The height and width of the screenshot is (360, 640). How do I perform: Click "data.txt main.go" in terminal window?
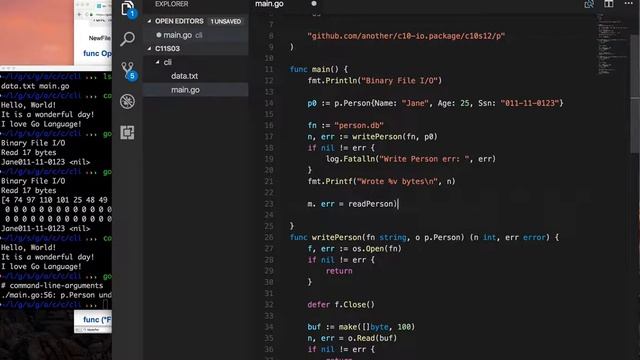coord(35,86)
